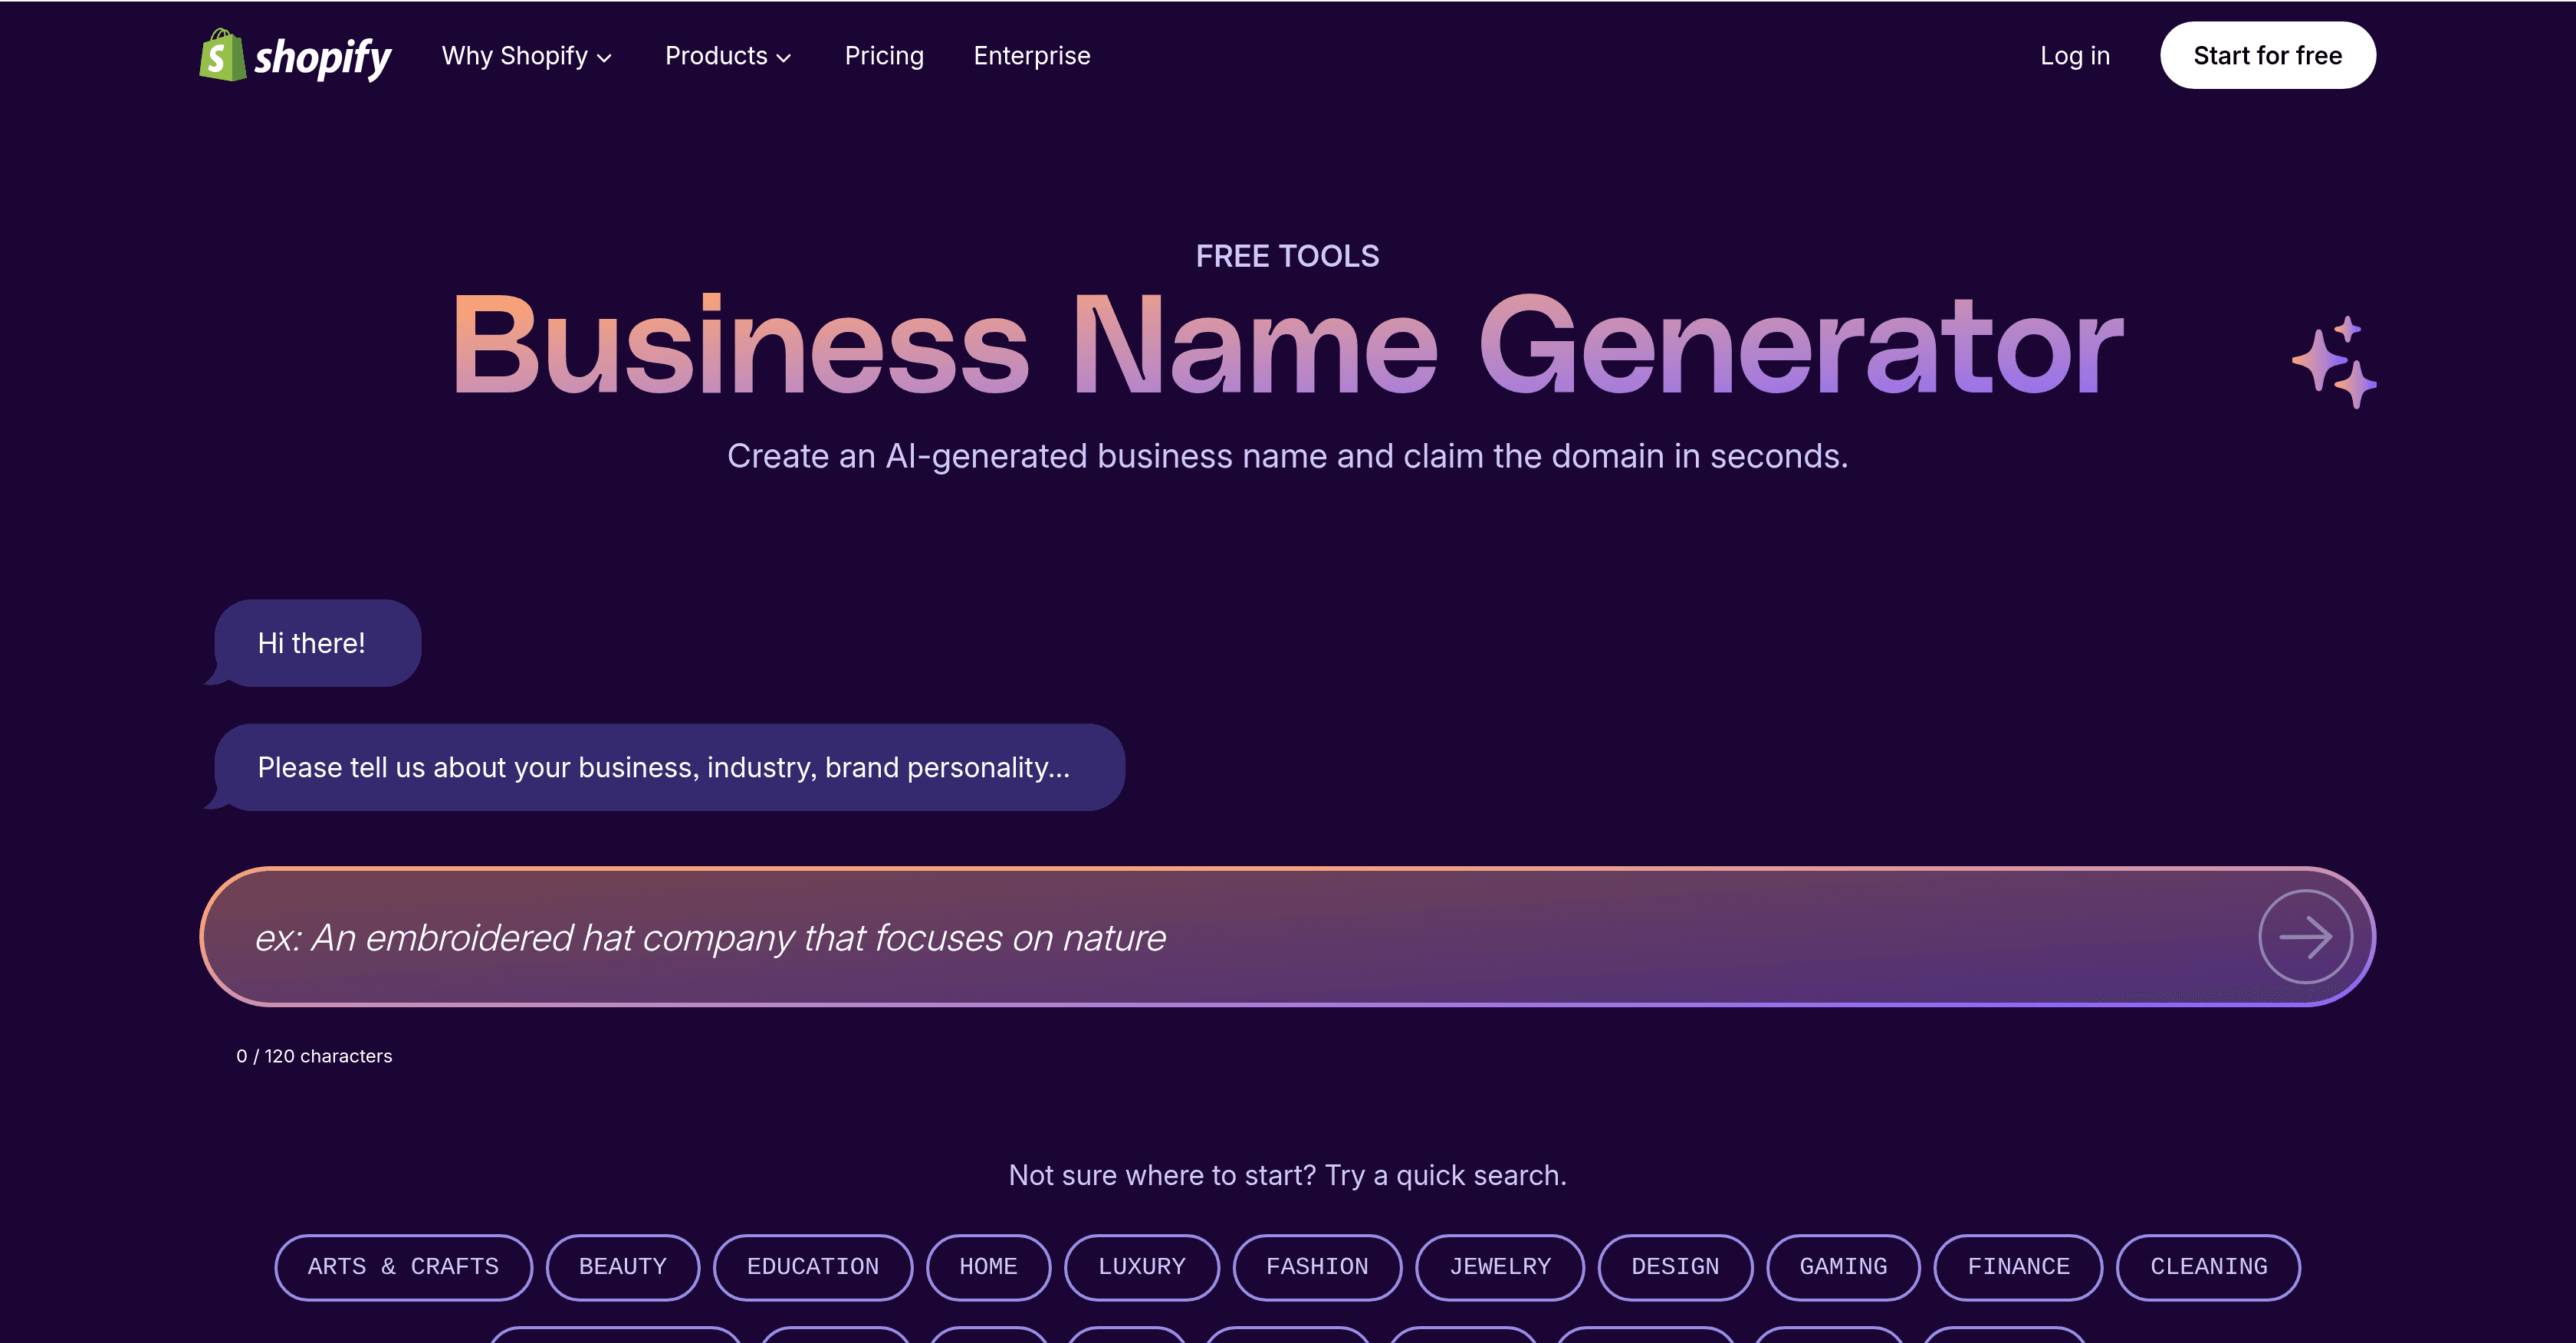
Task: Pick the JEWELRY quick search chip
Action: pos(1500,1267)
